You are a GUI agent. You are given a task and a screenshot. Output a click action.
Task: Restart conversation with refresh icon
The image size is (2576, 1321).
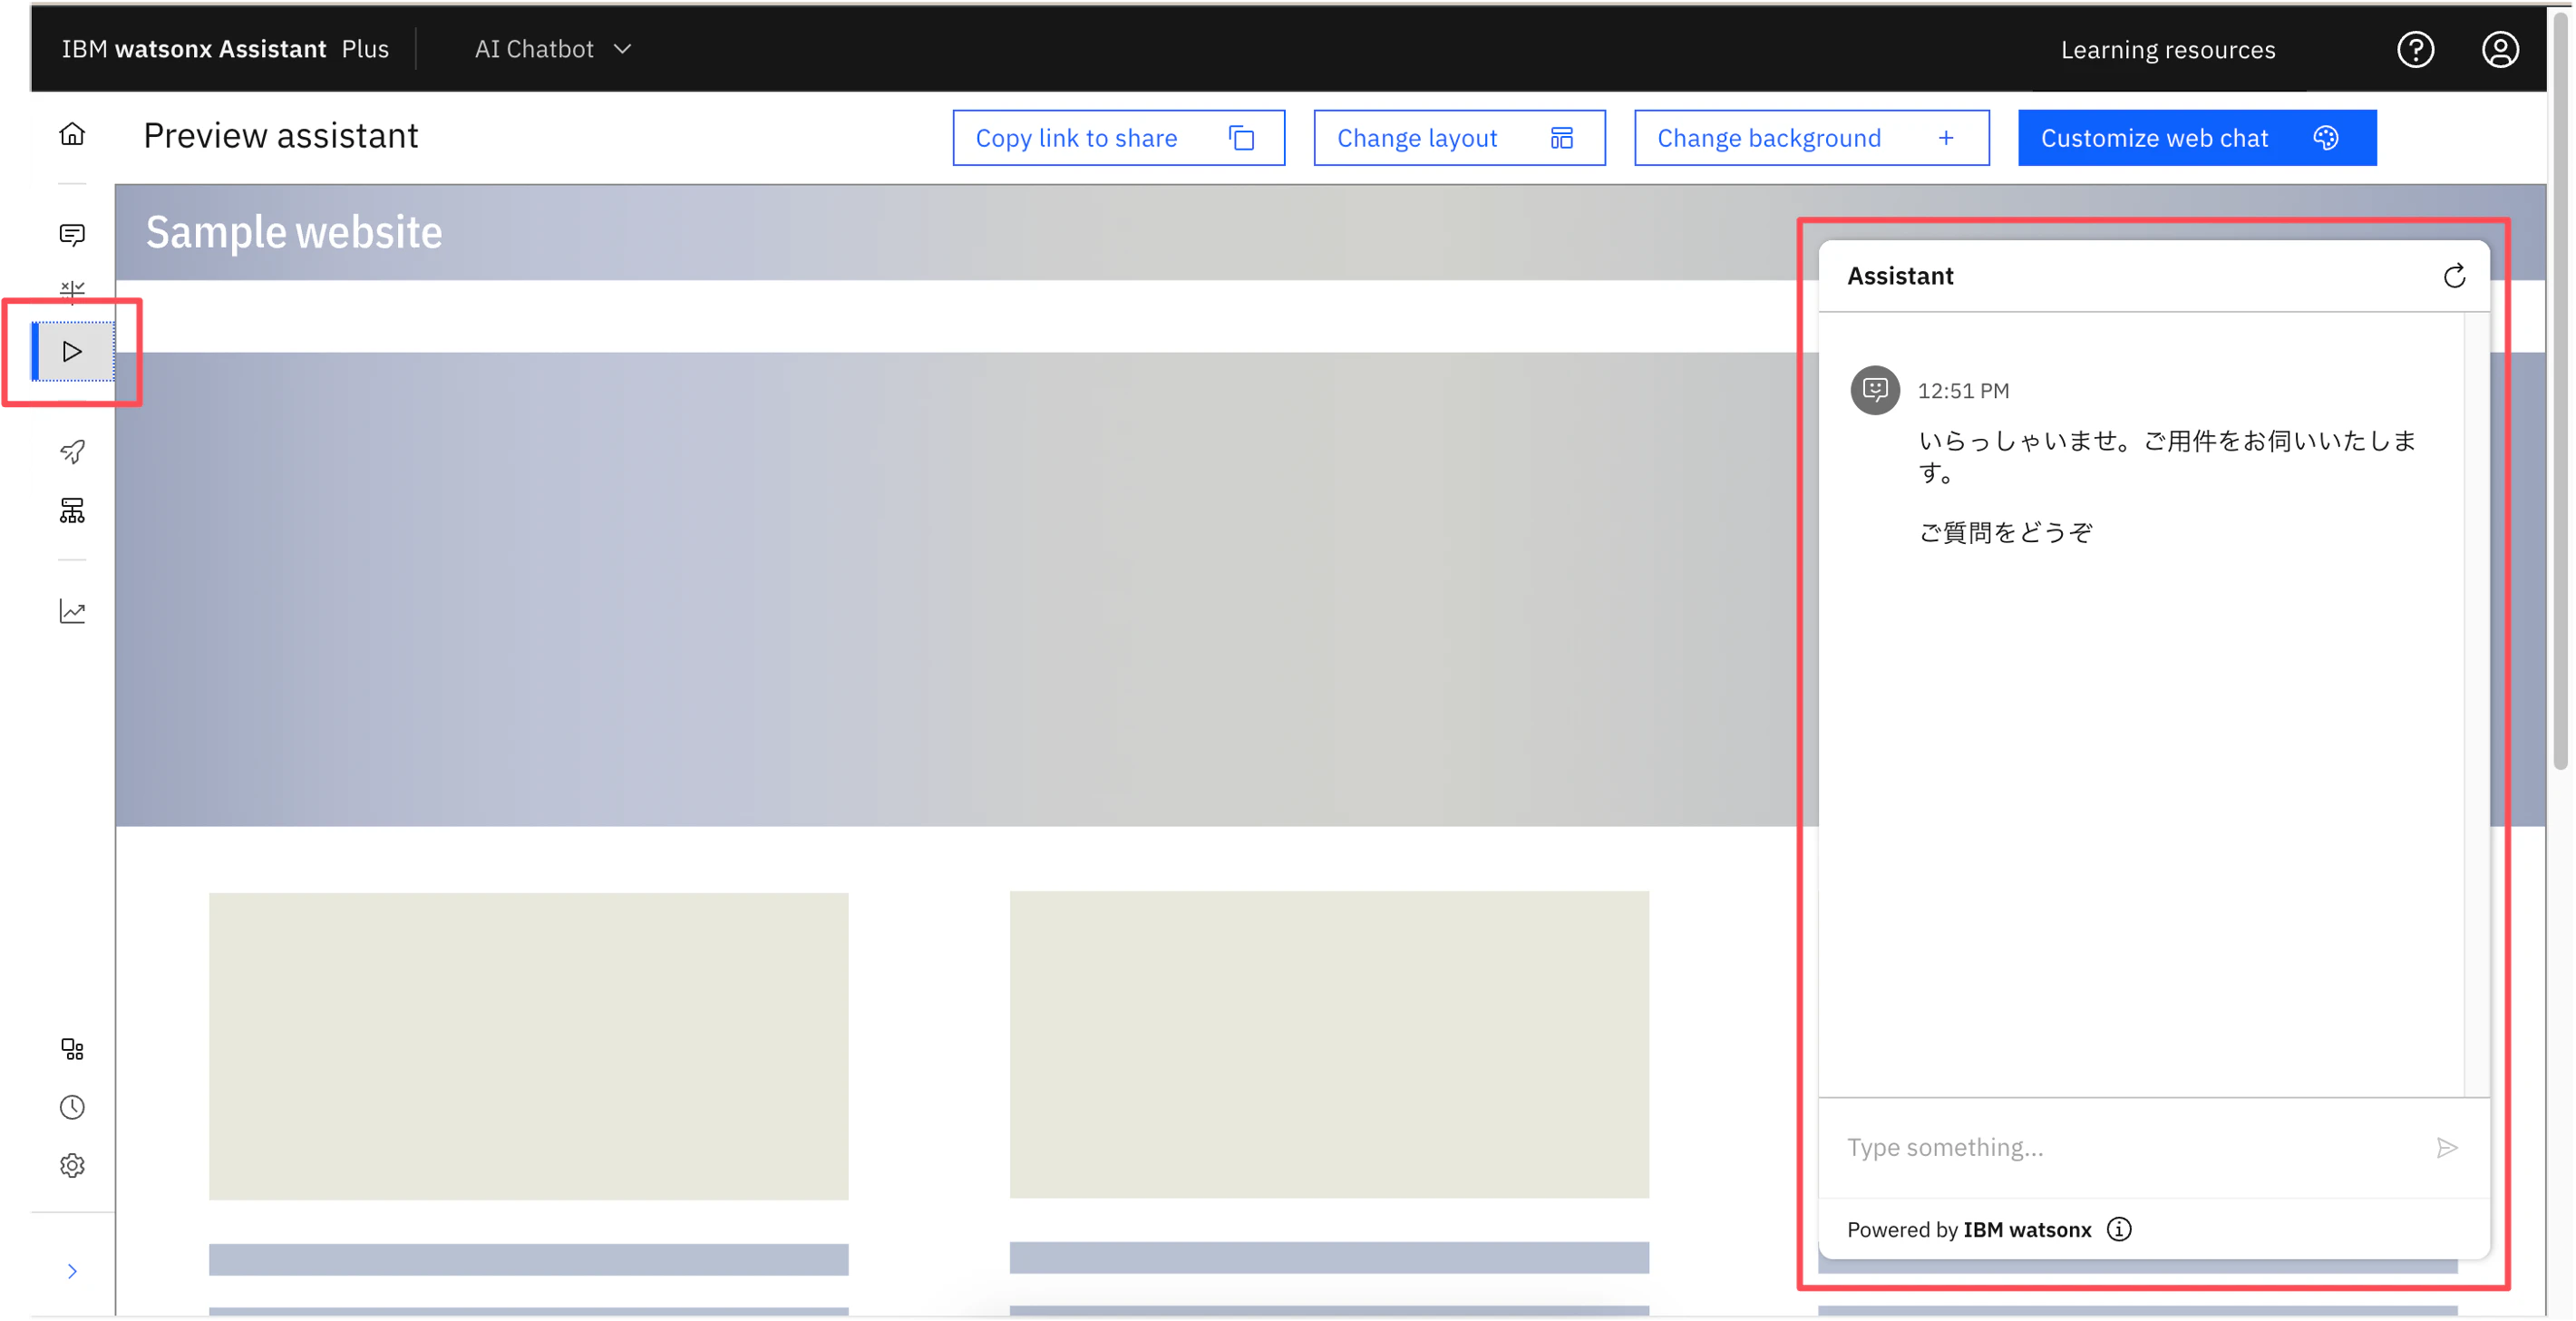coord(2453,276)
